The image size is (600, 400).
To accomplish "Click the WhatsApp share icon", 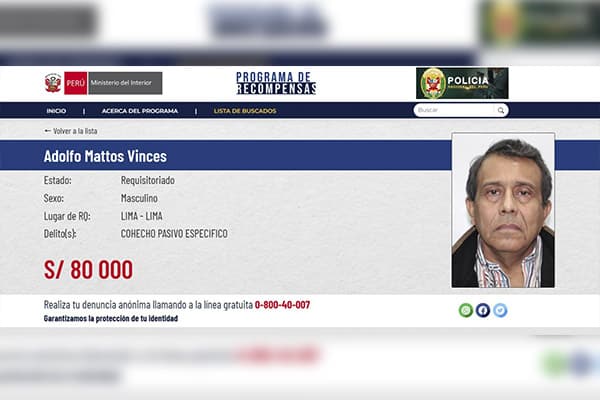I will point(466,310).
